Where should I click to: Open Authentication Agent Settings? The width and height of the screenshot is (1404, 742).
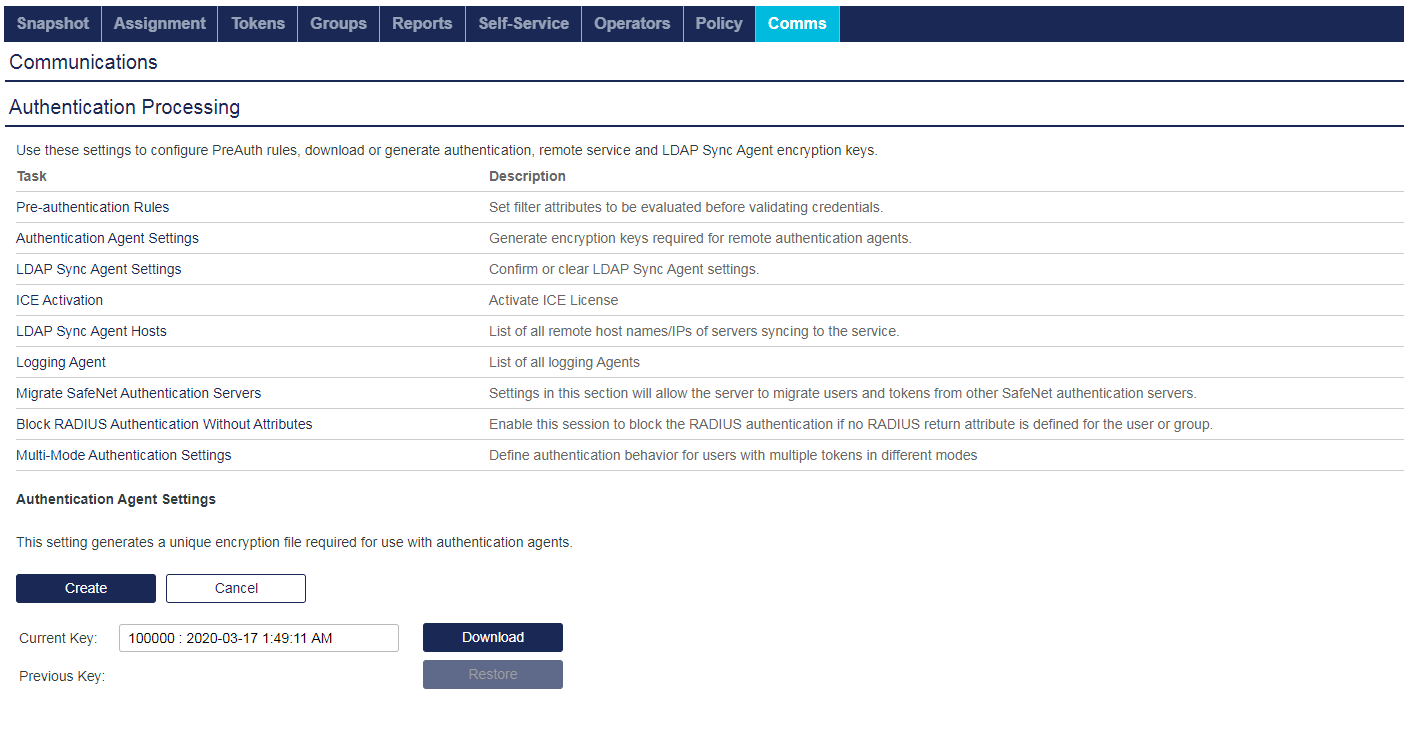[107, 238]
